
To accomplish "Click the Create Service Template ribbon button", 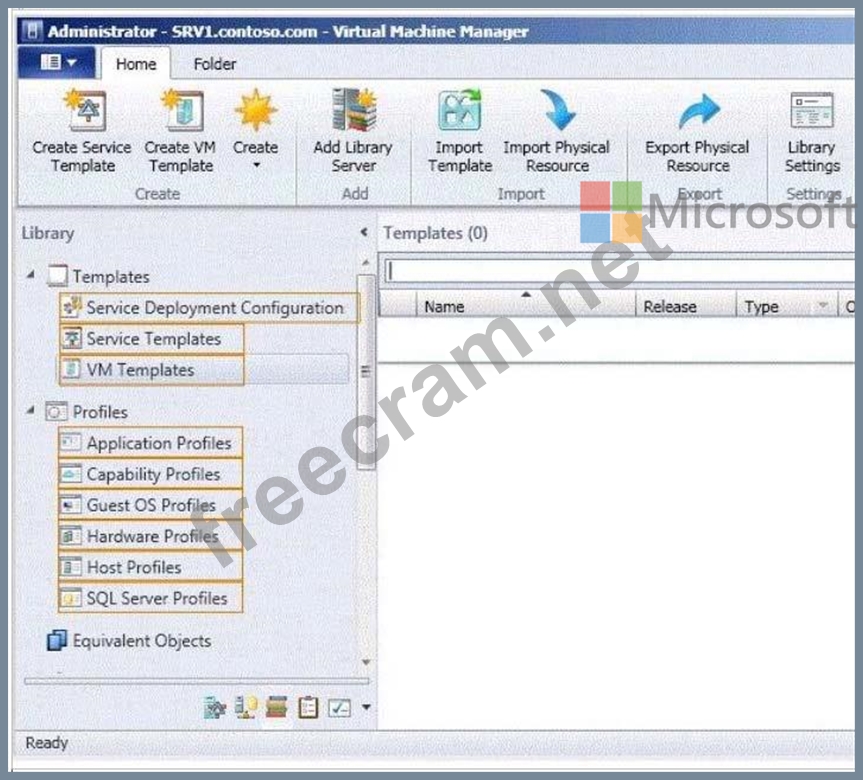I will tap(81, 132).
